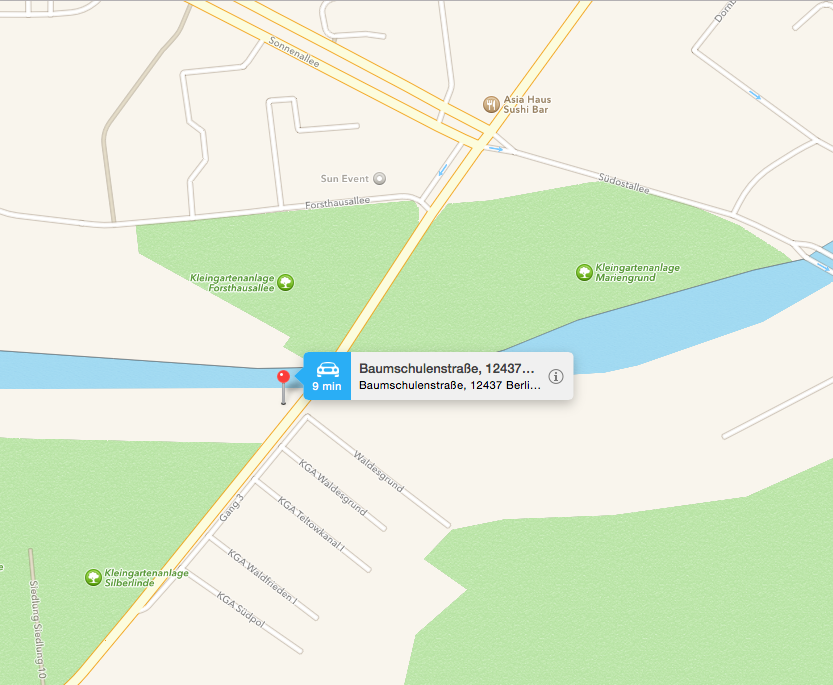This screenshot has width=833, height=685.
Task: Click the red dropped pin marker
Action: pyautogui.click(x=284, y=378)
